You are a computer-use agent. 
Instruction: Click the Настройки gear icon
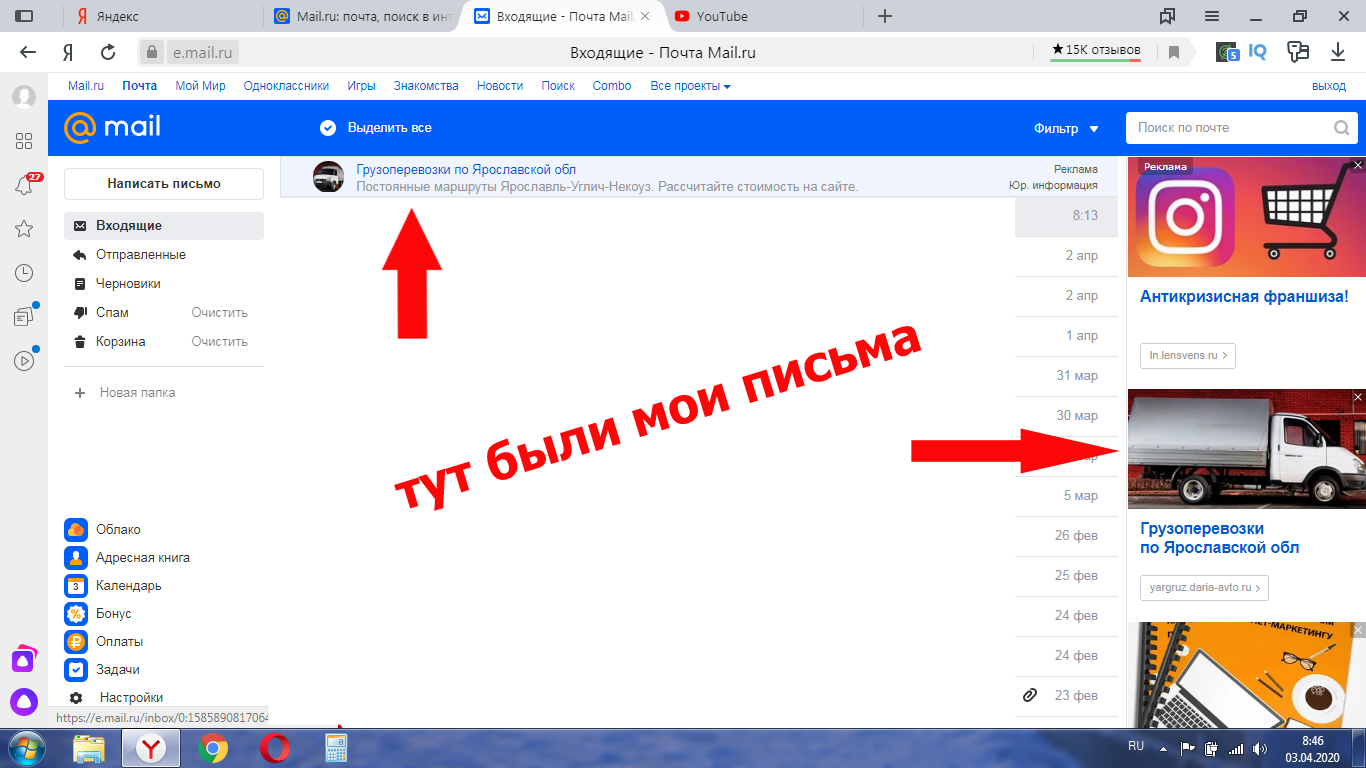point(75,698)
